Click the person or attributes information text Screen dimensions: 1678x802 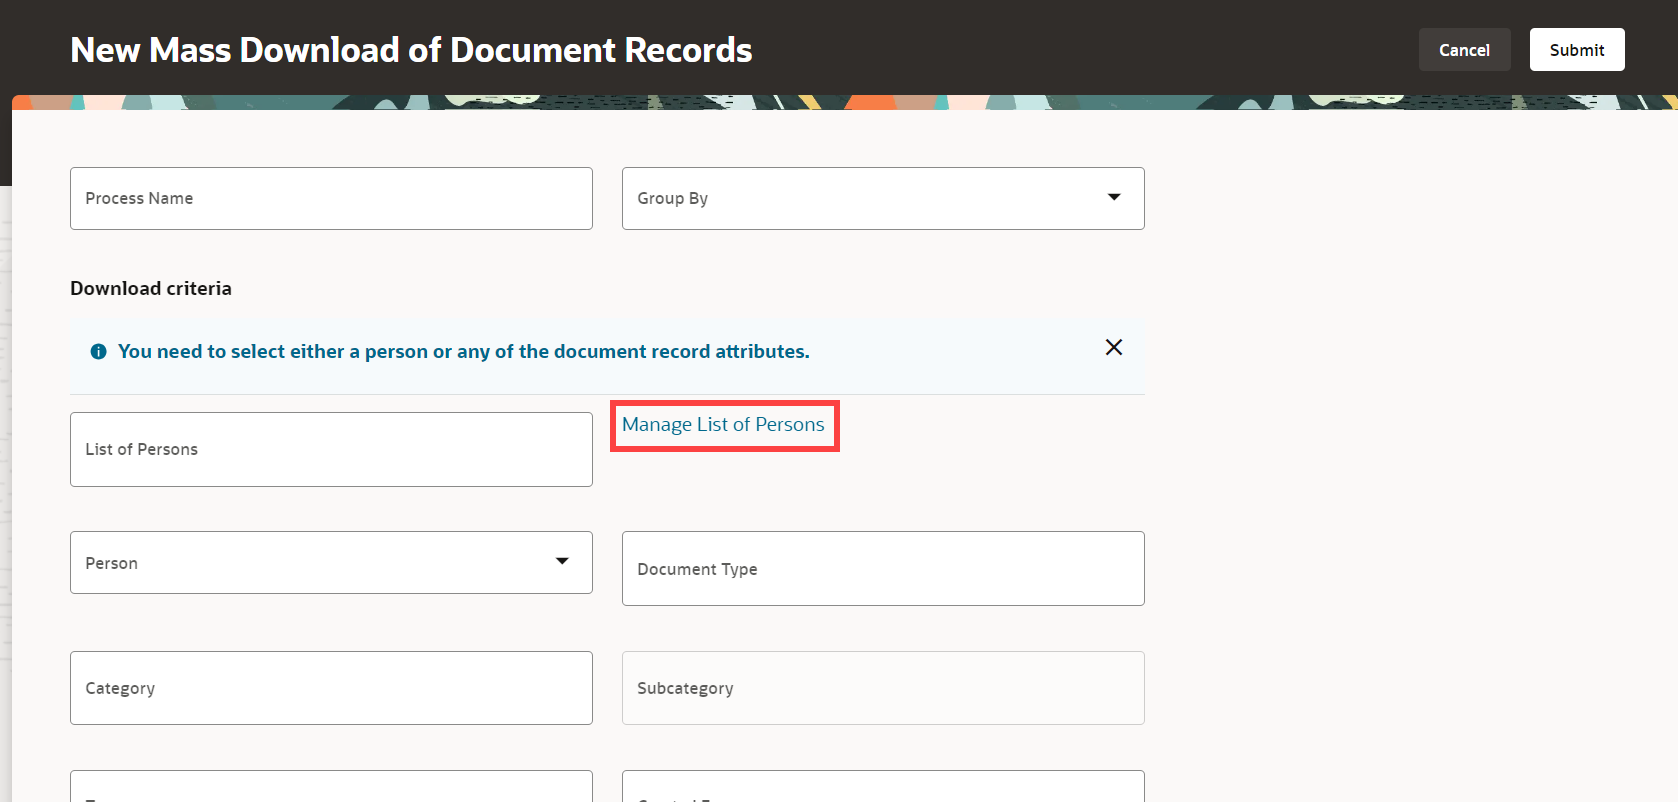pos(464,352)
